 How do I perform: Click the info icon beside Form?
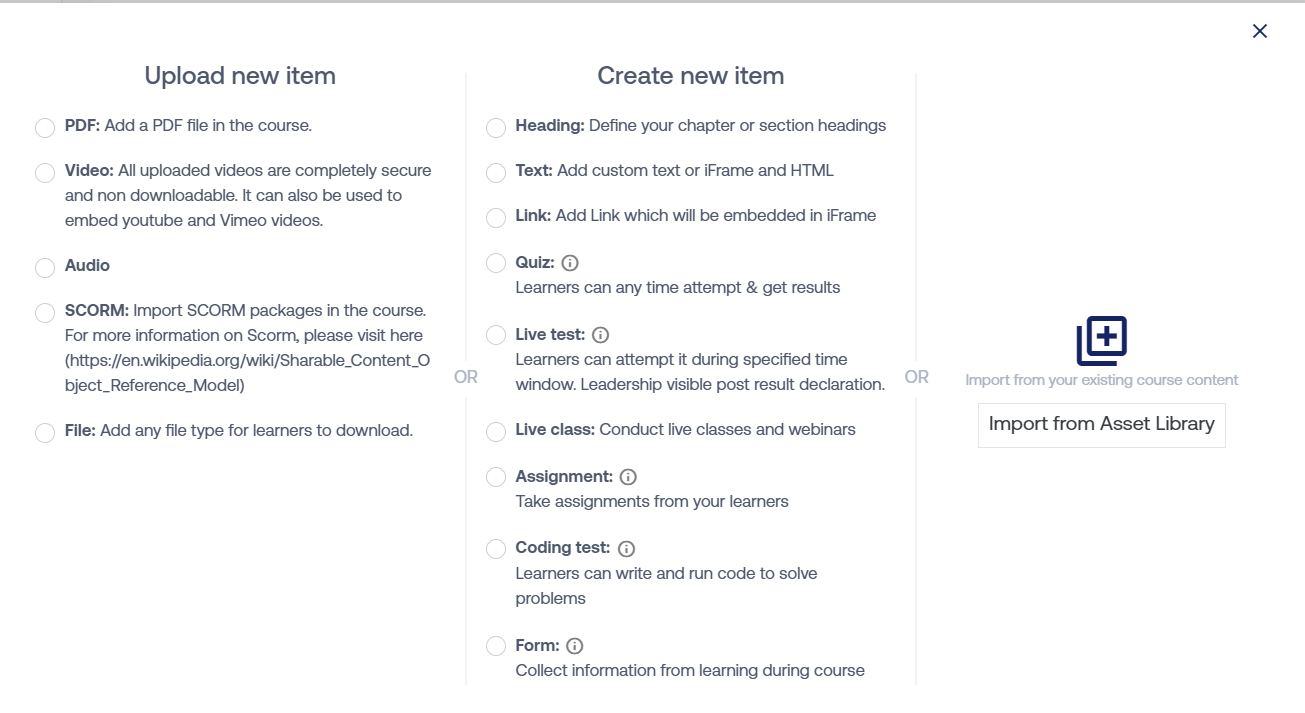[x=575, y=646]
